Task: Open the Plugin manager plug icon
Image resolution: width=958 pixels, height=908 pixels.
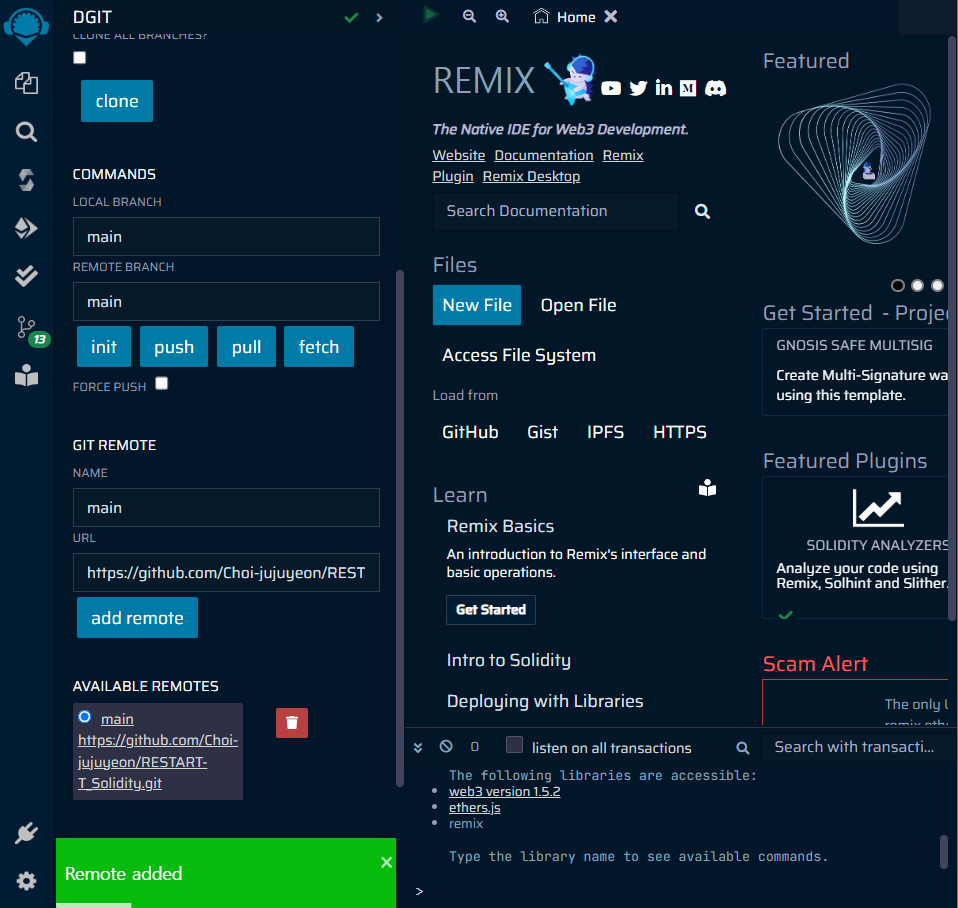Action: coord(26,833)
